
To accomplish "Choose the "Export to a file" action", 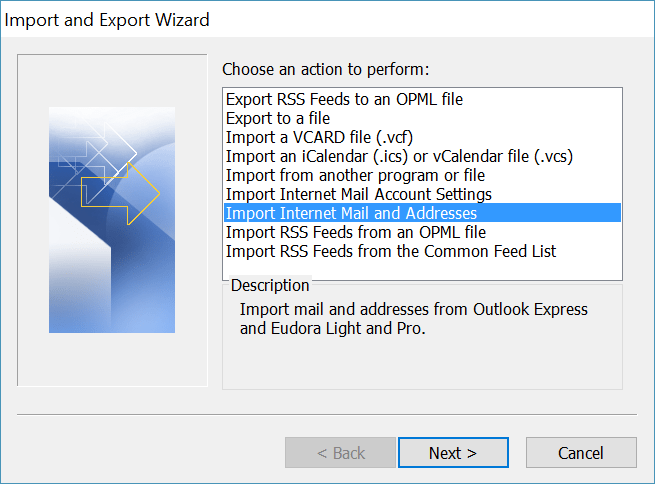I will (x=278, y=118).
